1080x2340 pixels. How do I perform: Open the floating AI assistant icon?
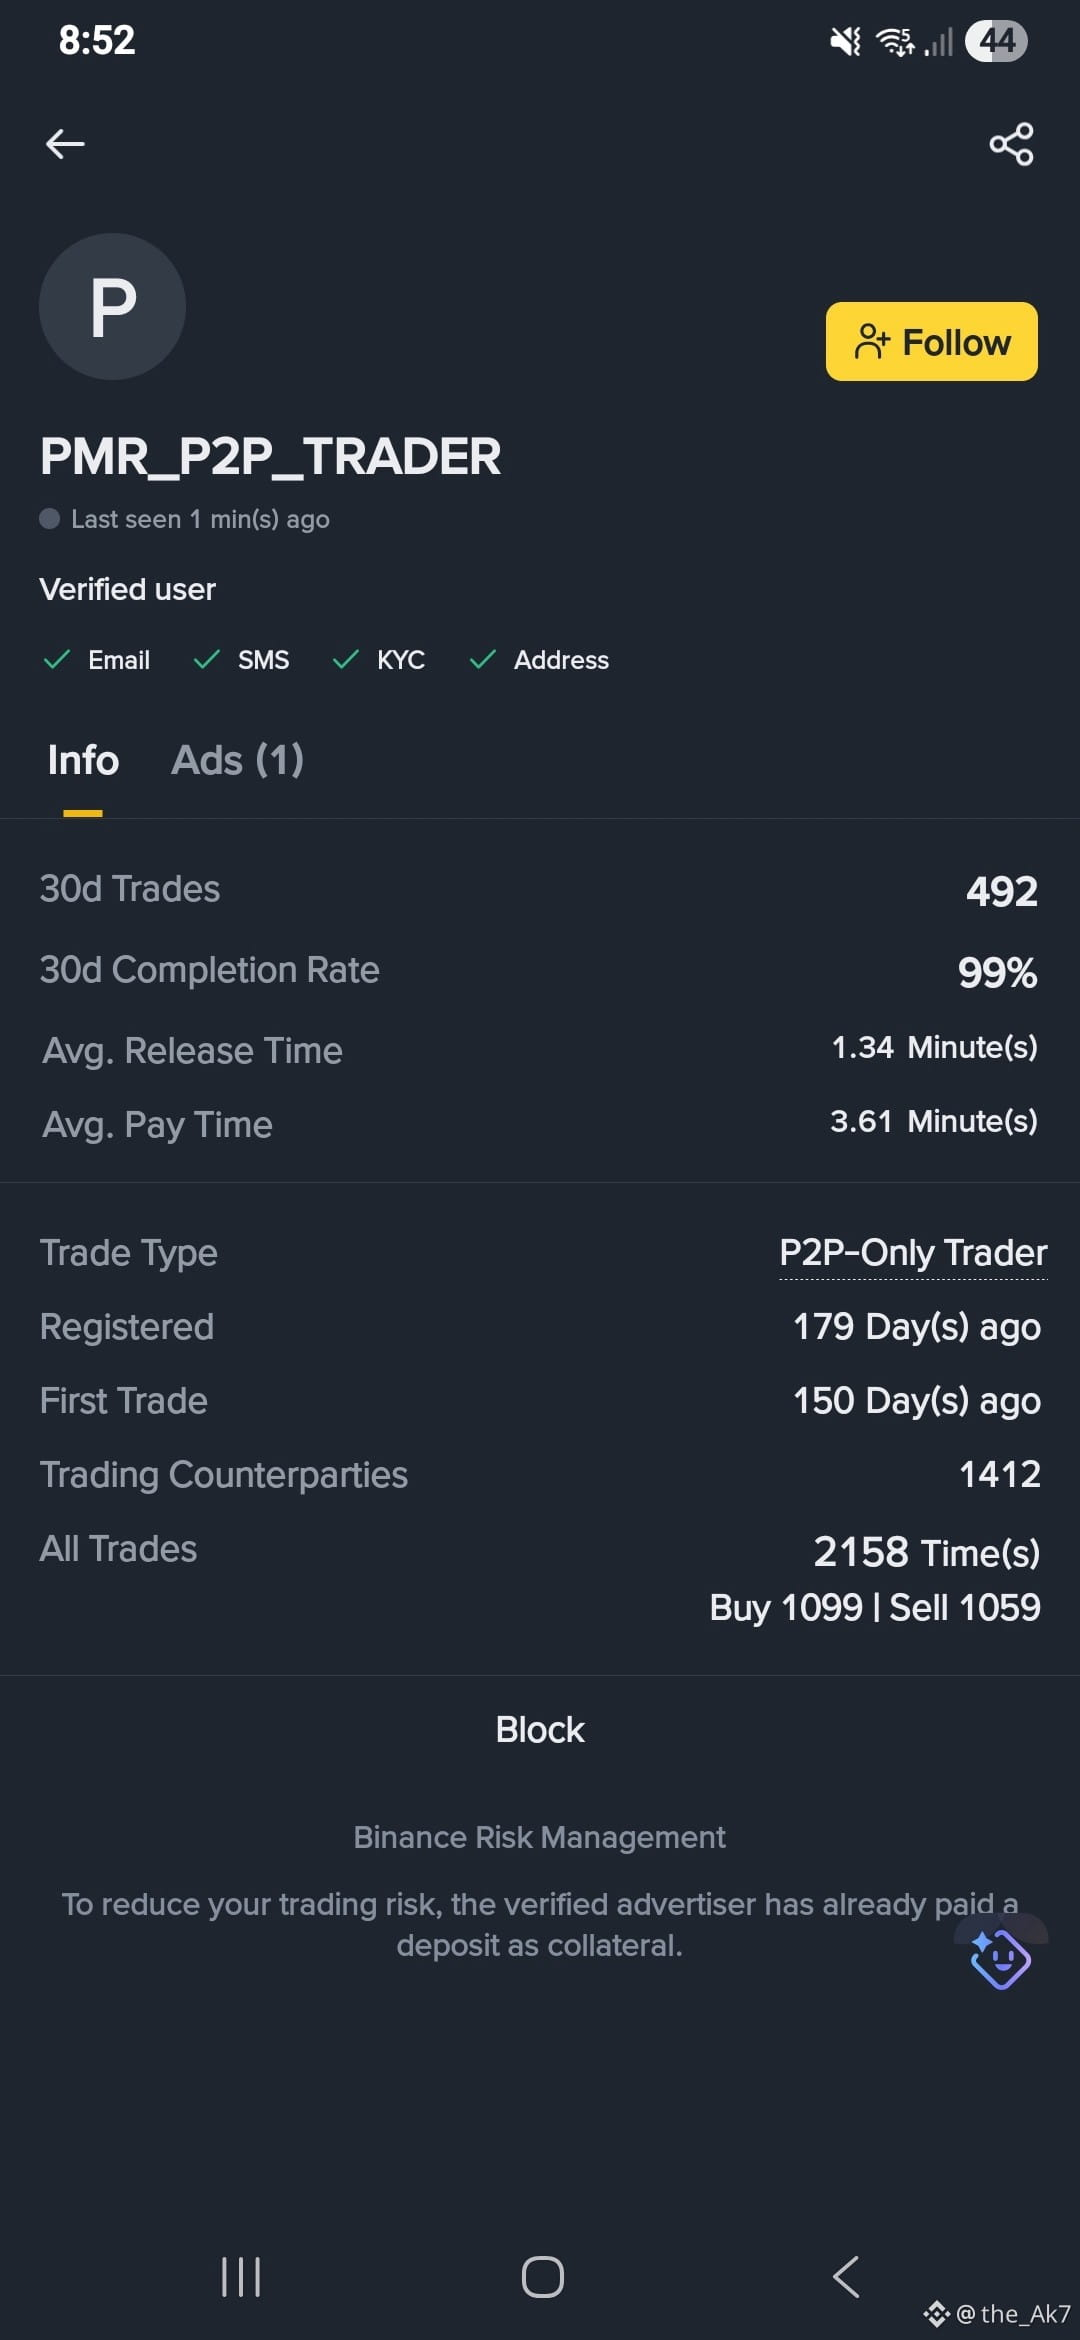point(1000,1958)
